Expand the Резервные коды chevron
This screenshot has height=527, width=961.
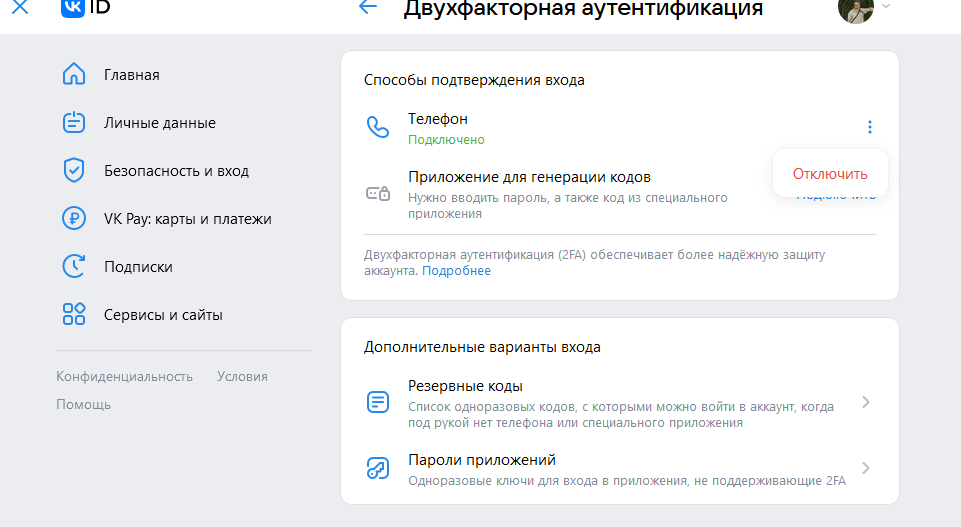point(866,402)
